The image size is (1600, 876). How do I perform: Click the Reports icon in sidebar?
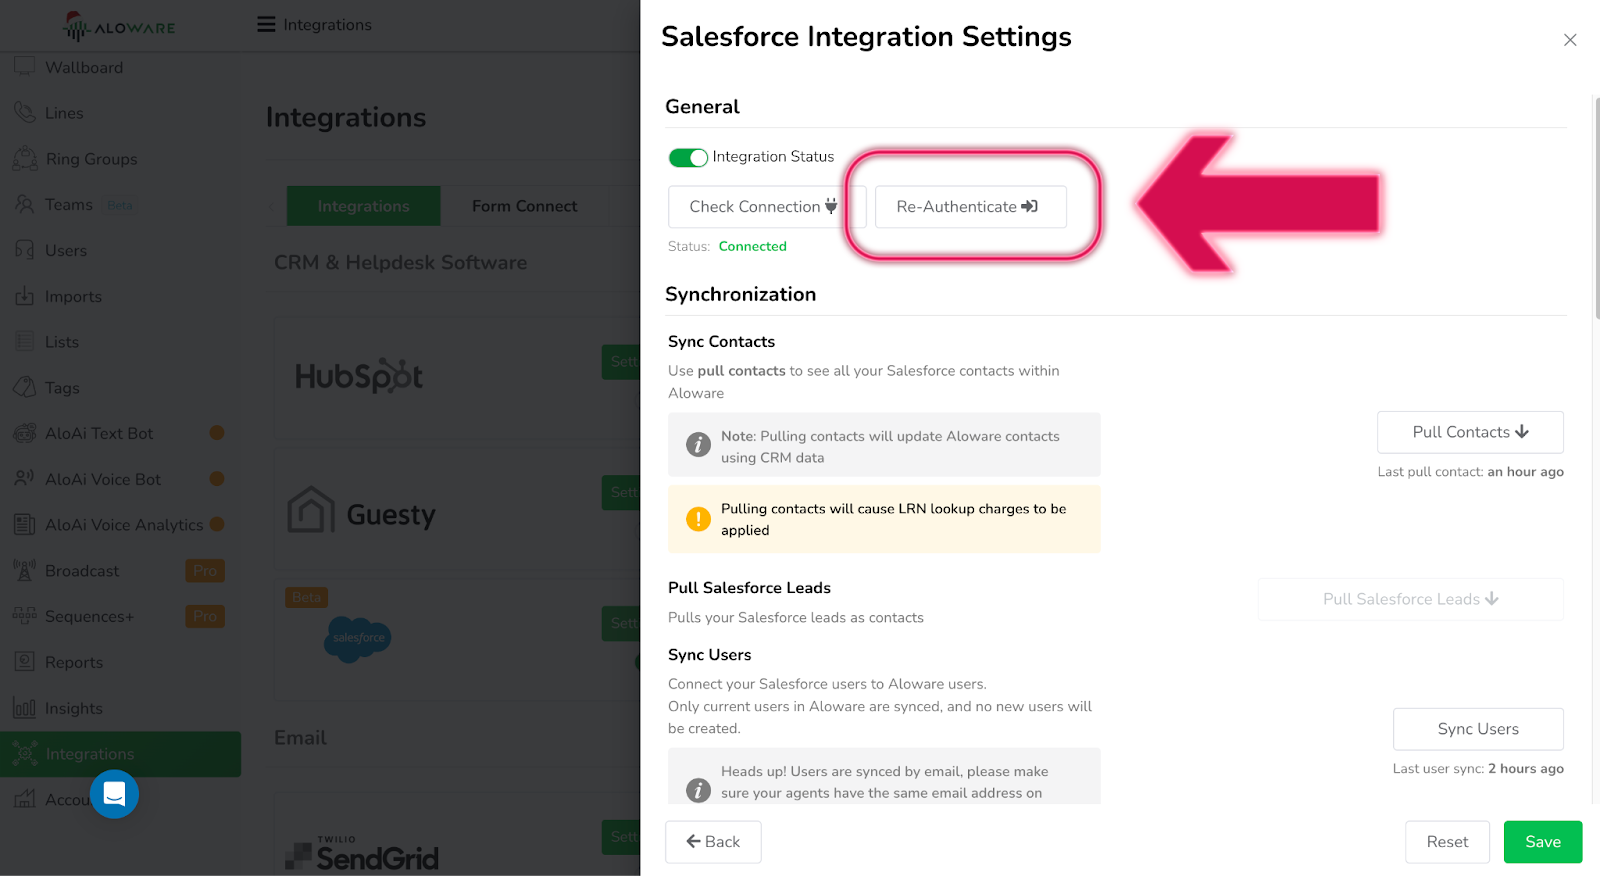click(25, 661)
